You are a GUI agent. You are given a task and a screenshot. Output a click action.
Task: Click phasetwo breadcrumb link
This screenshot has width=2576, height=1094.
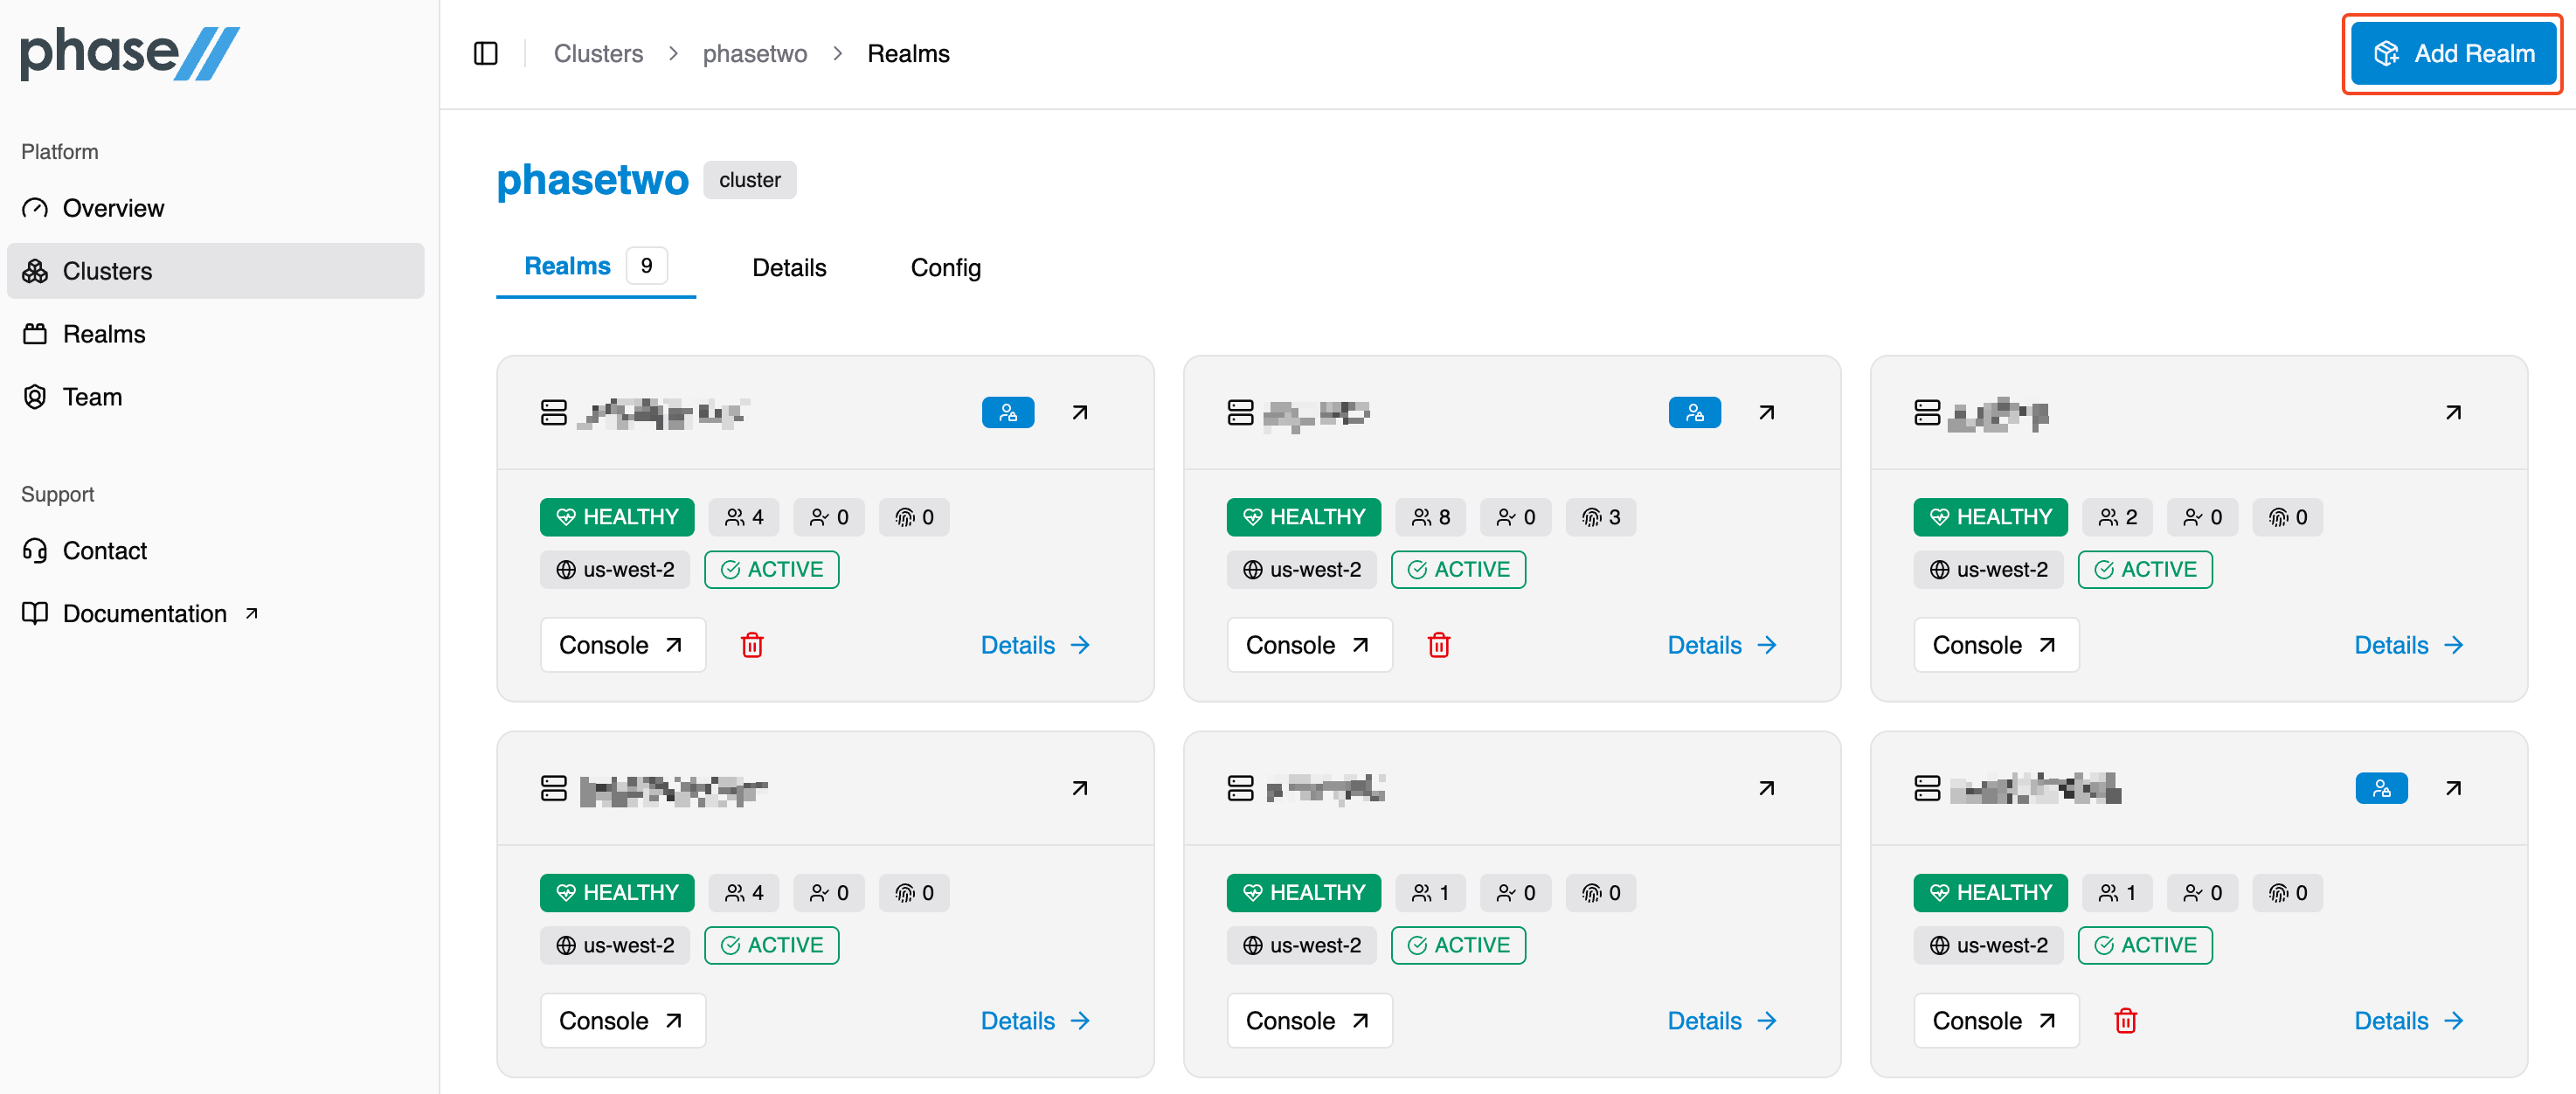754,53
